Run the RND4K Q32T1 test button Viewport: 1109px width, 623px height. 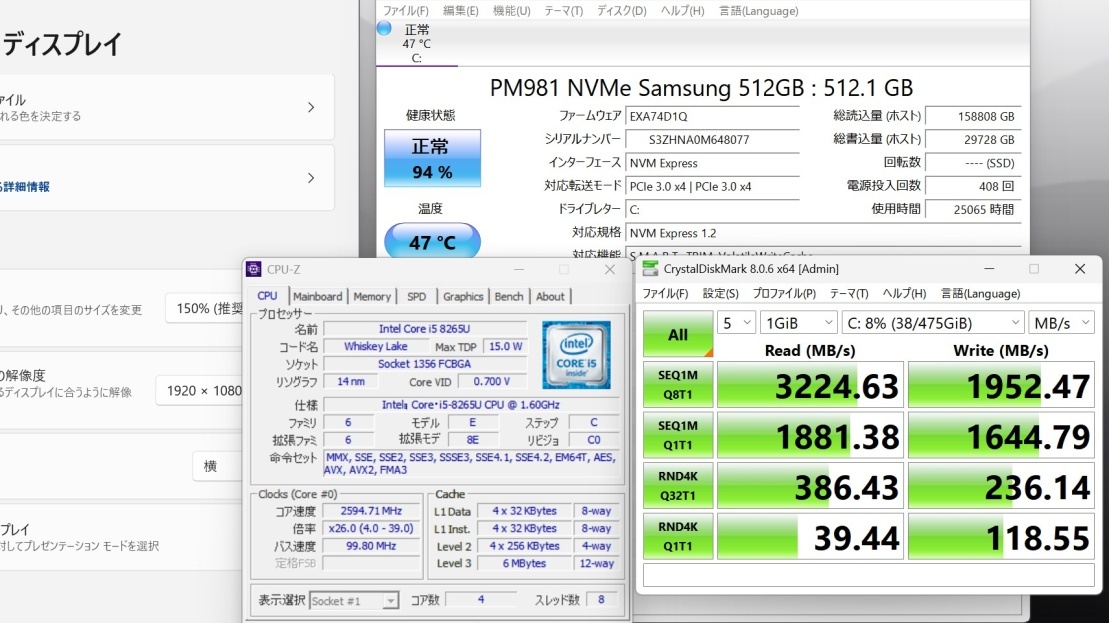[678, 486]
